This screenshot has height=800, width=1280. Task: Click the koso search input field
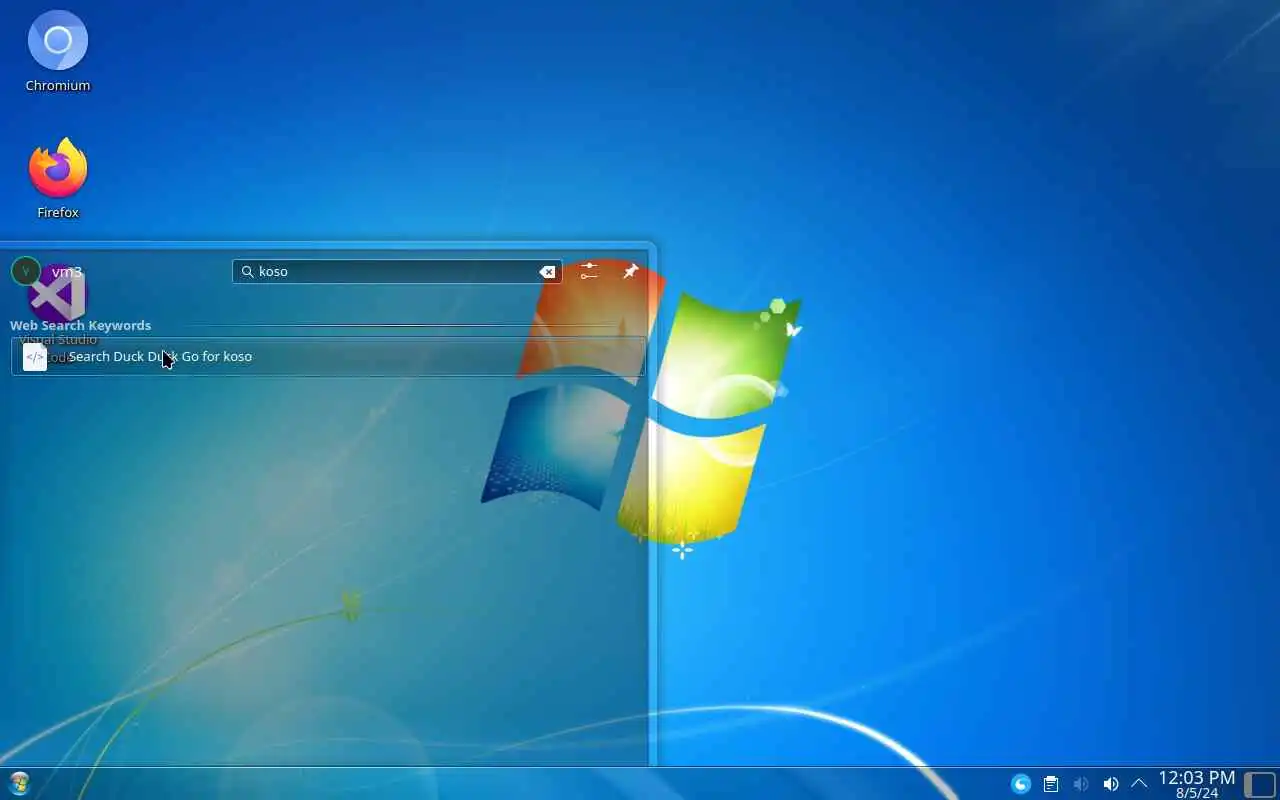[397, 272]
